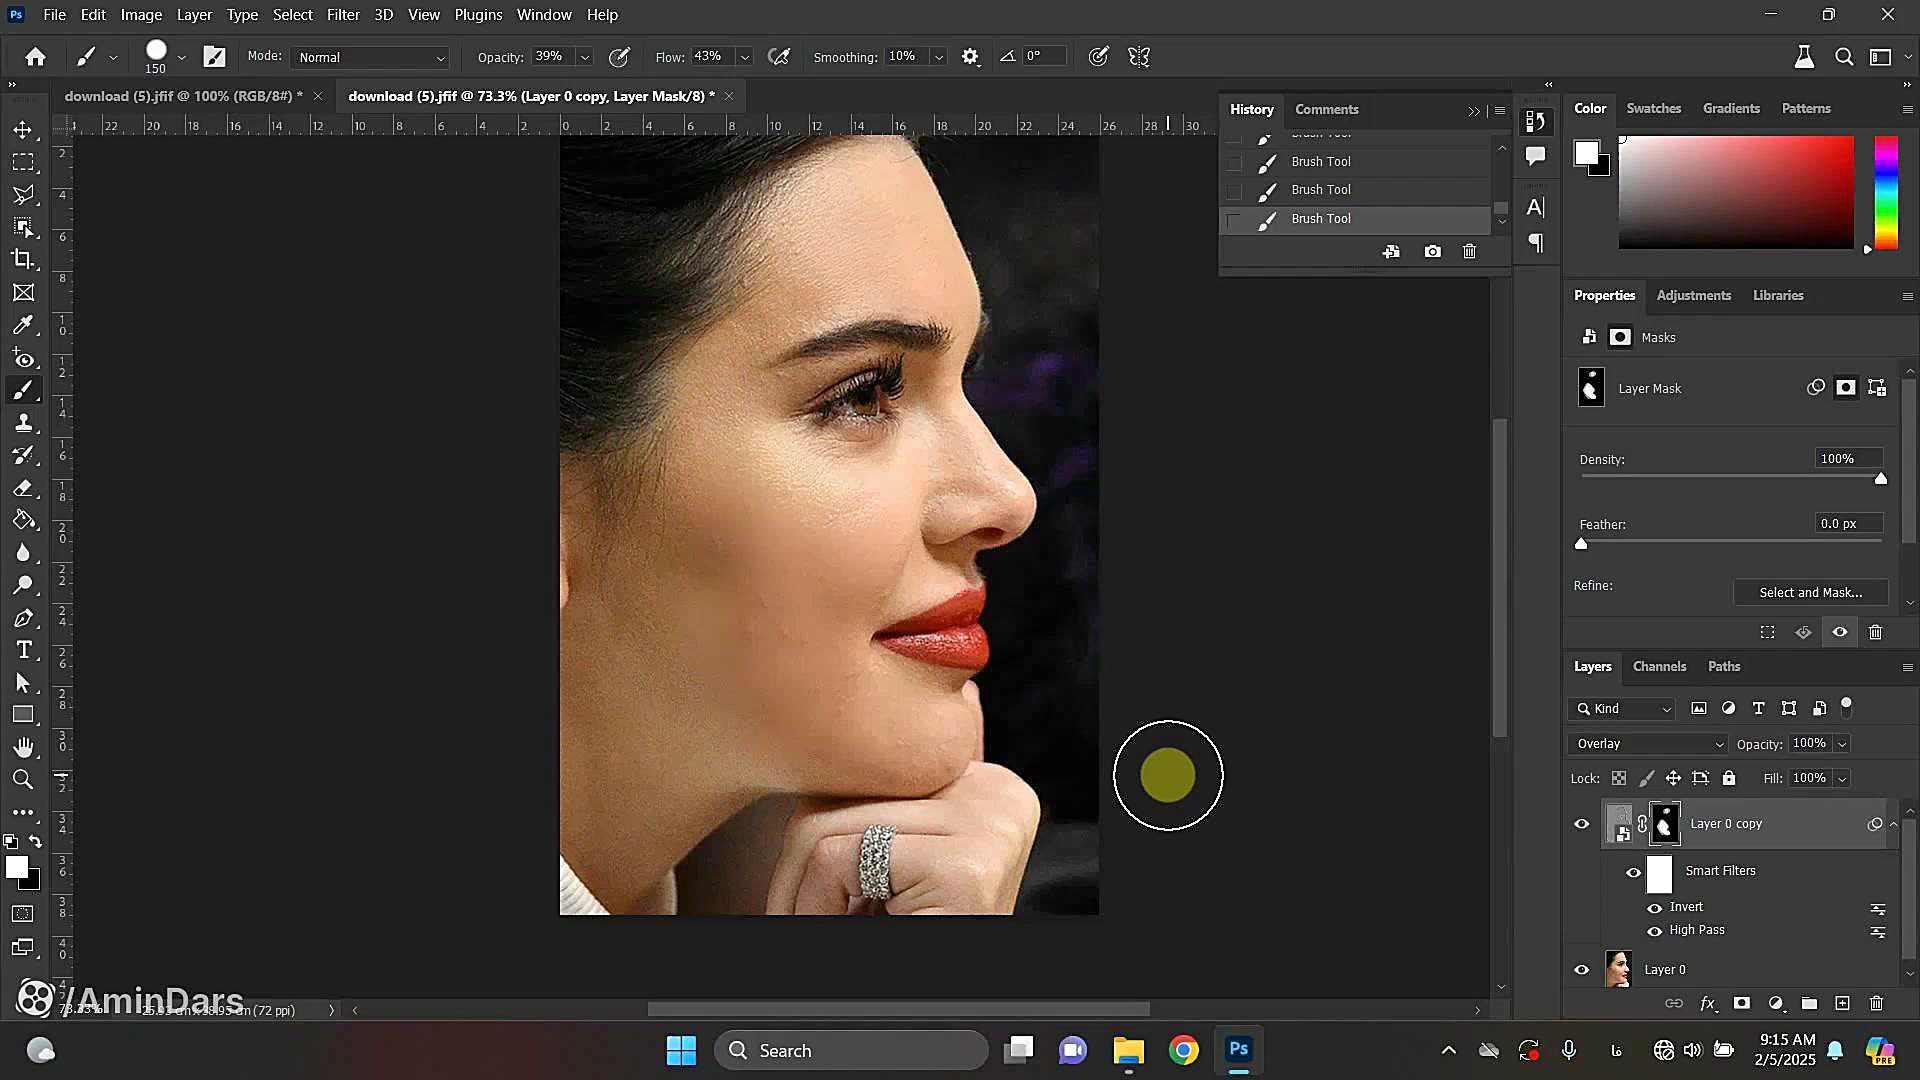Select last Brush Tool history state
Viewport: 1920px width, 1080px height.
[x=1355, y=219]
